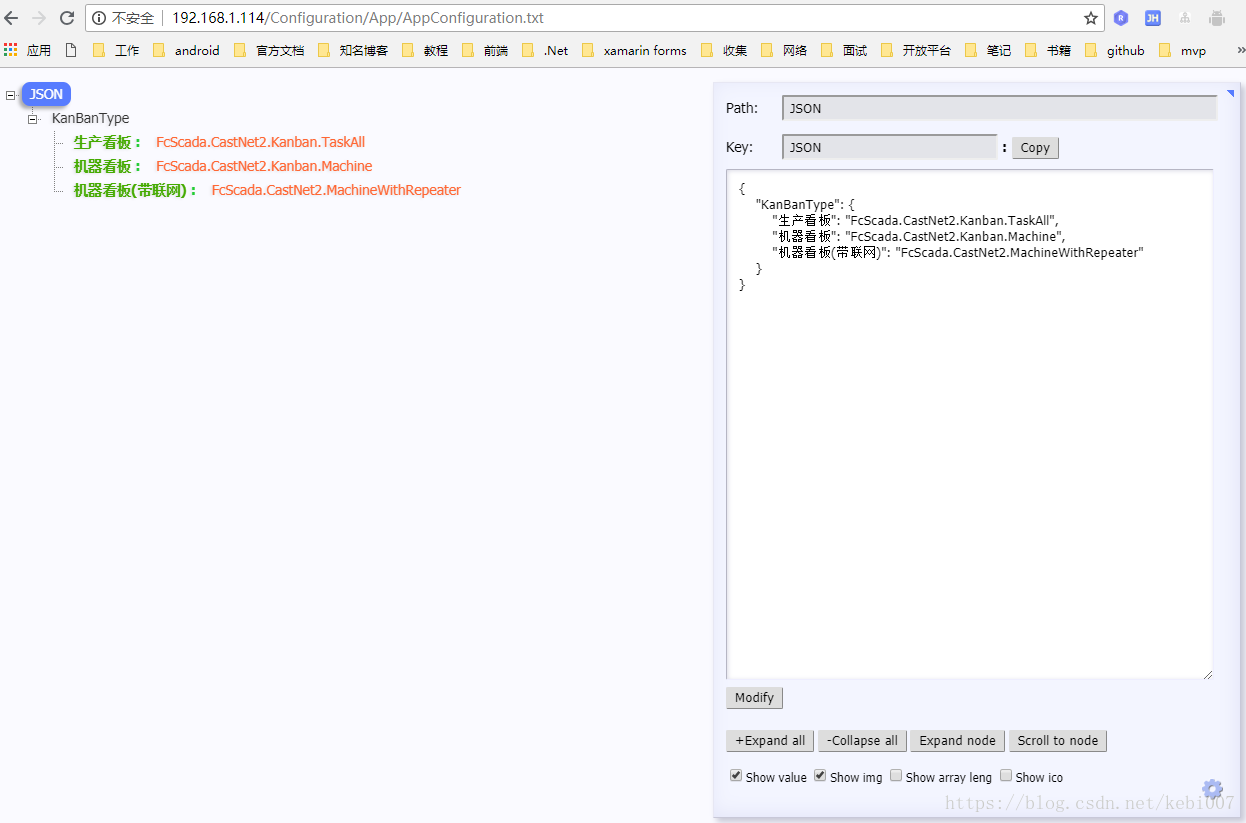Go back with the browser back arrow
The width and height of the screenshot is (1246, 823).
[x=11, y=18]
